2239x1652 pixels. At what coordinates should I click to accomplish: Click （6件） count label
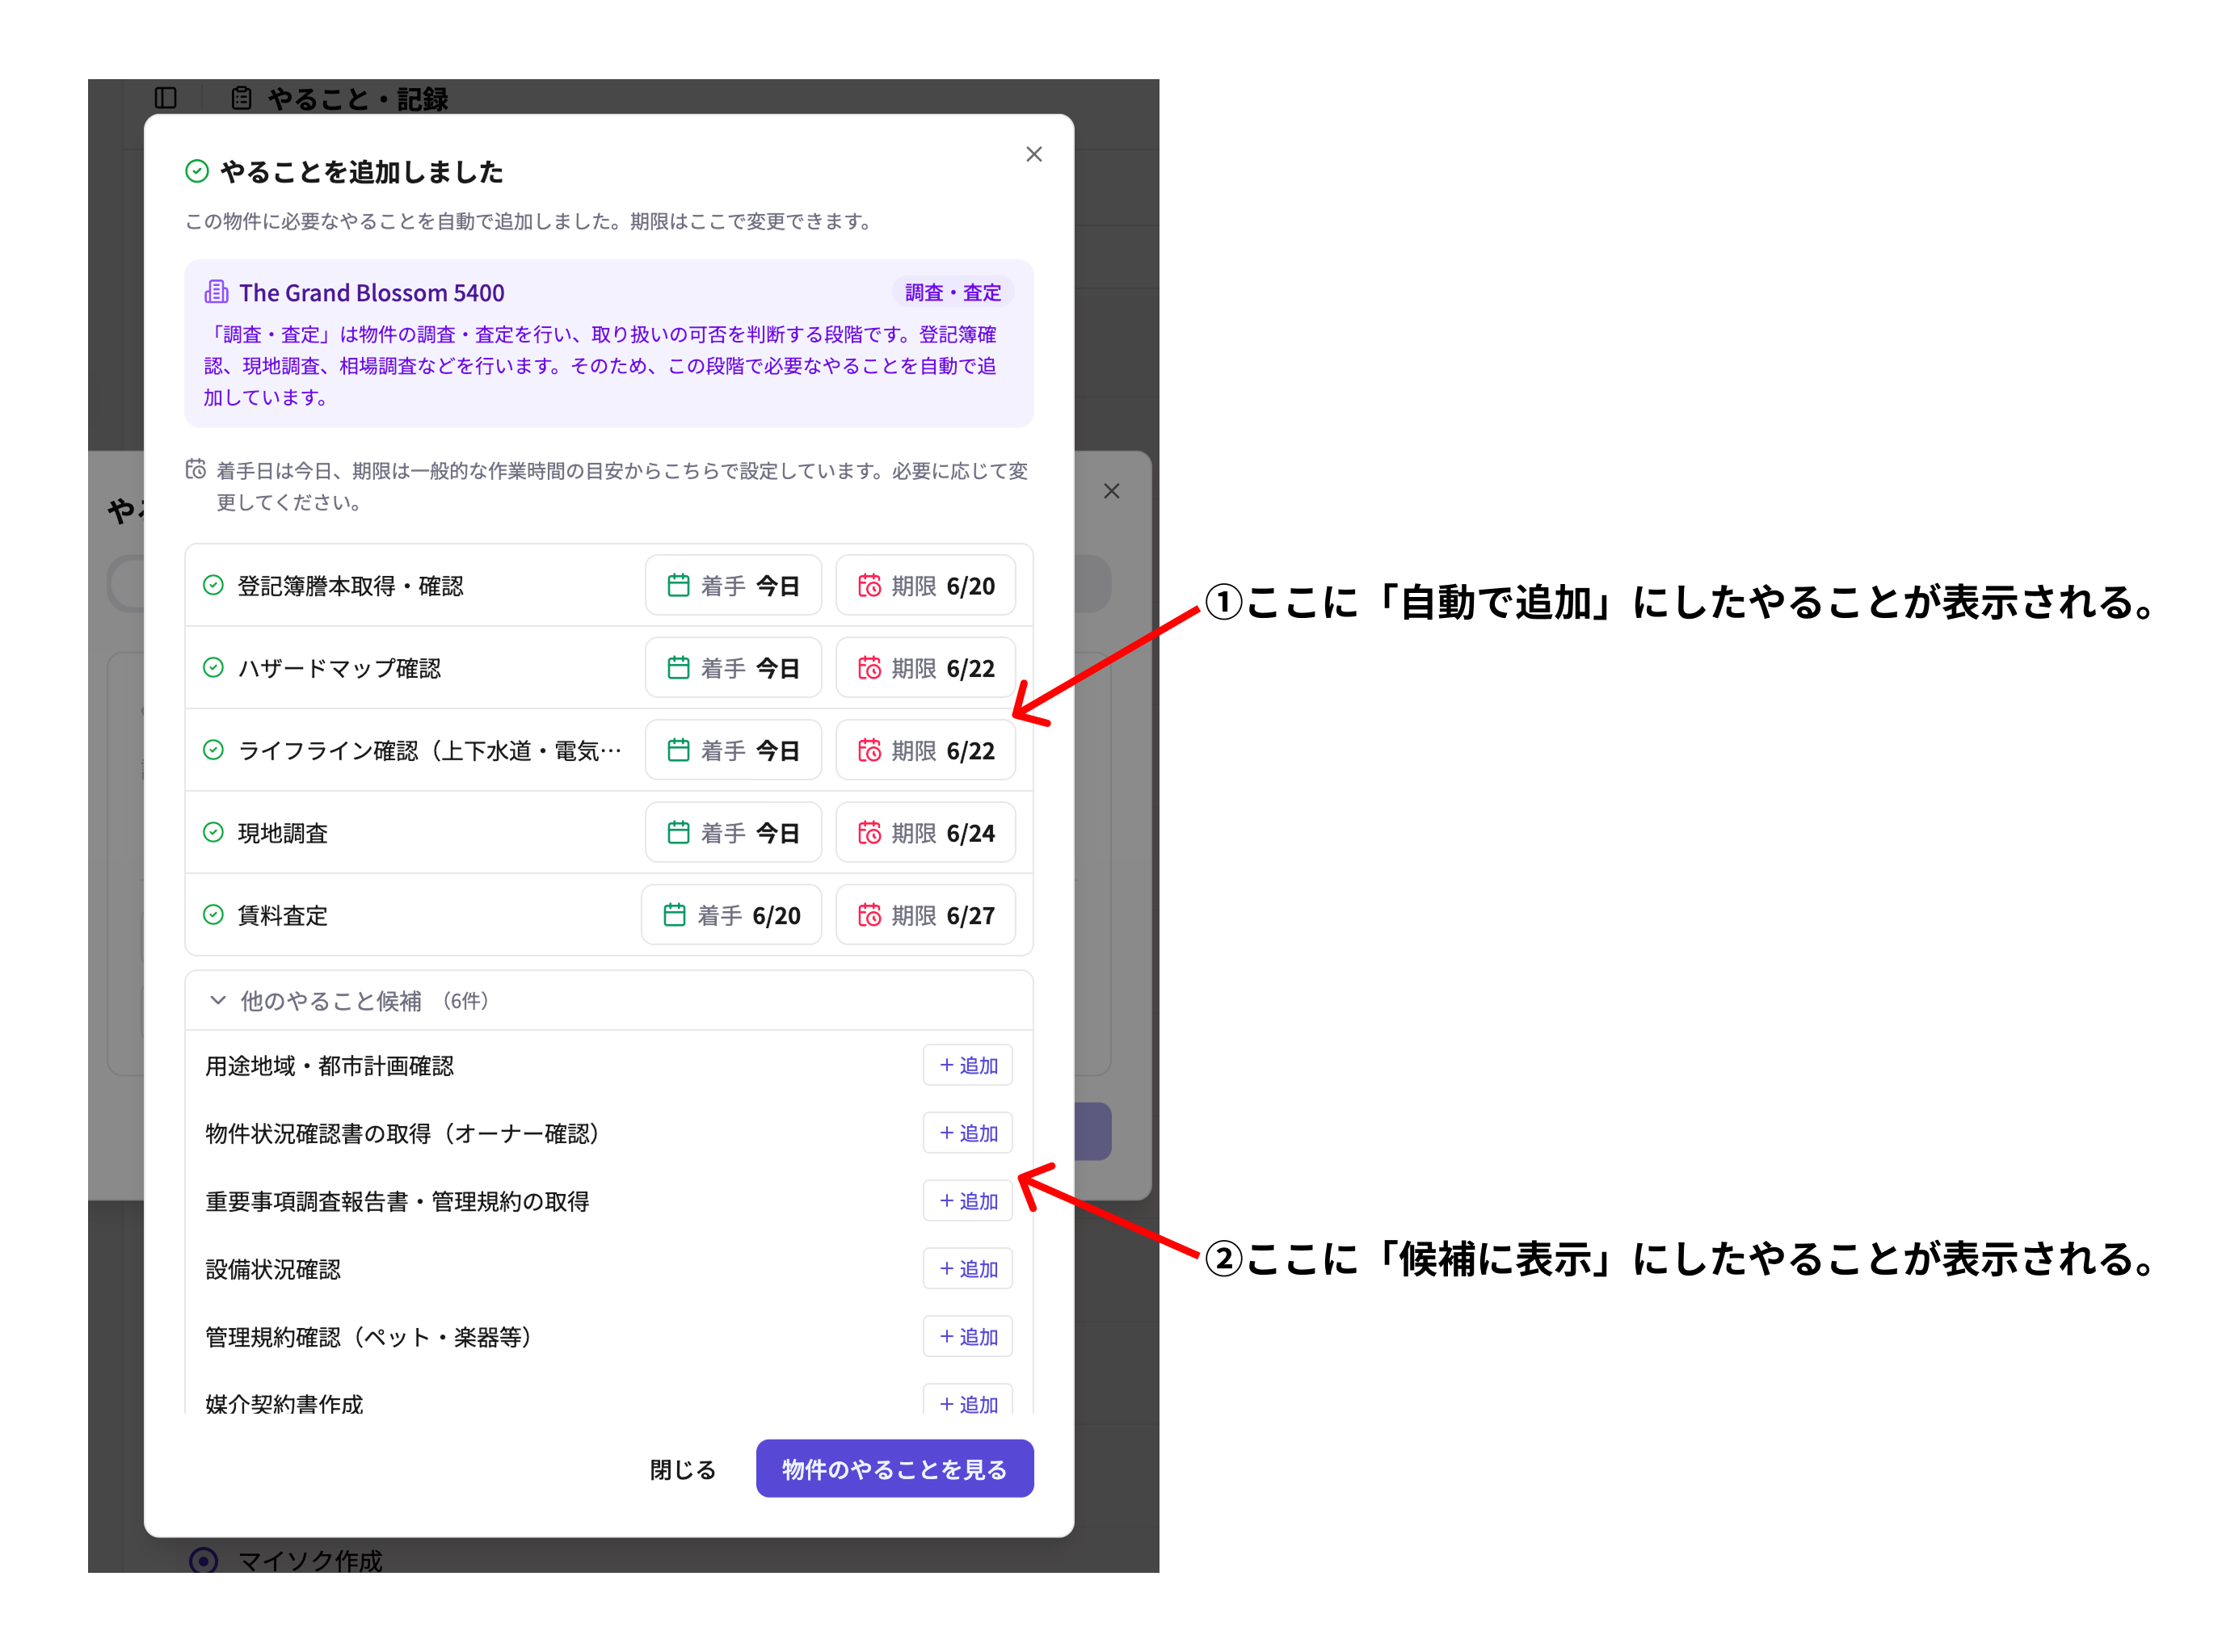[465, 1001]
